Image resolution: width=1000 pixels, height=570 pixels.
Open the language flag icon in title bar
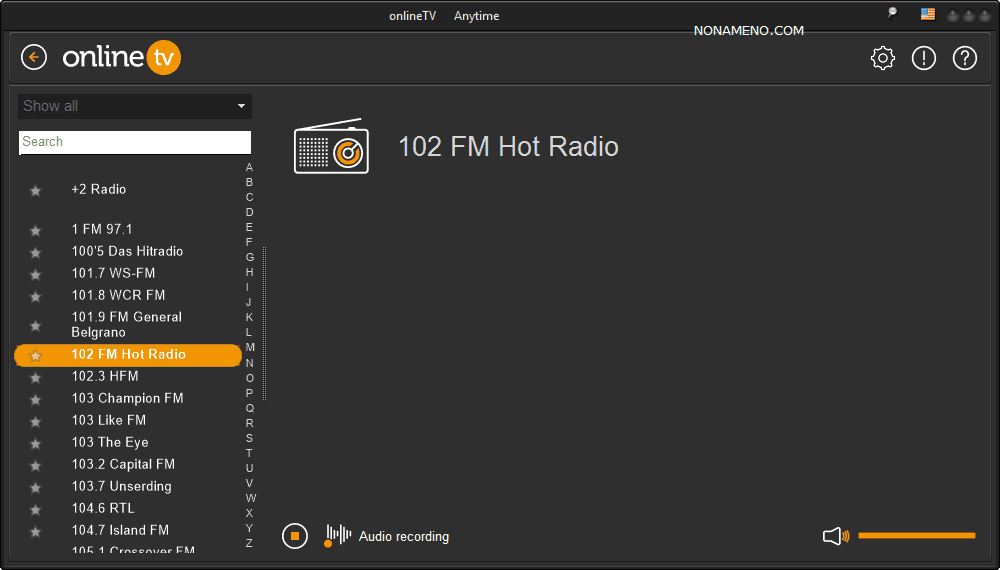tap(928, 15)
